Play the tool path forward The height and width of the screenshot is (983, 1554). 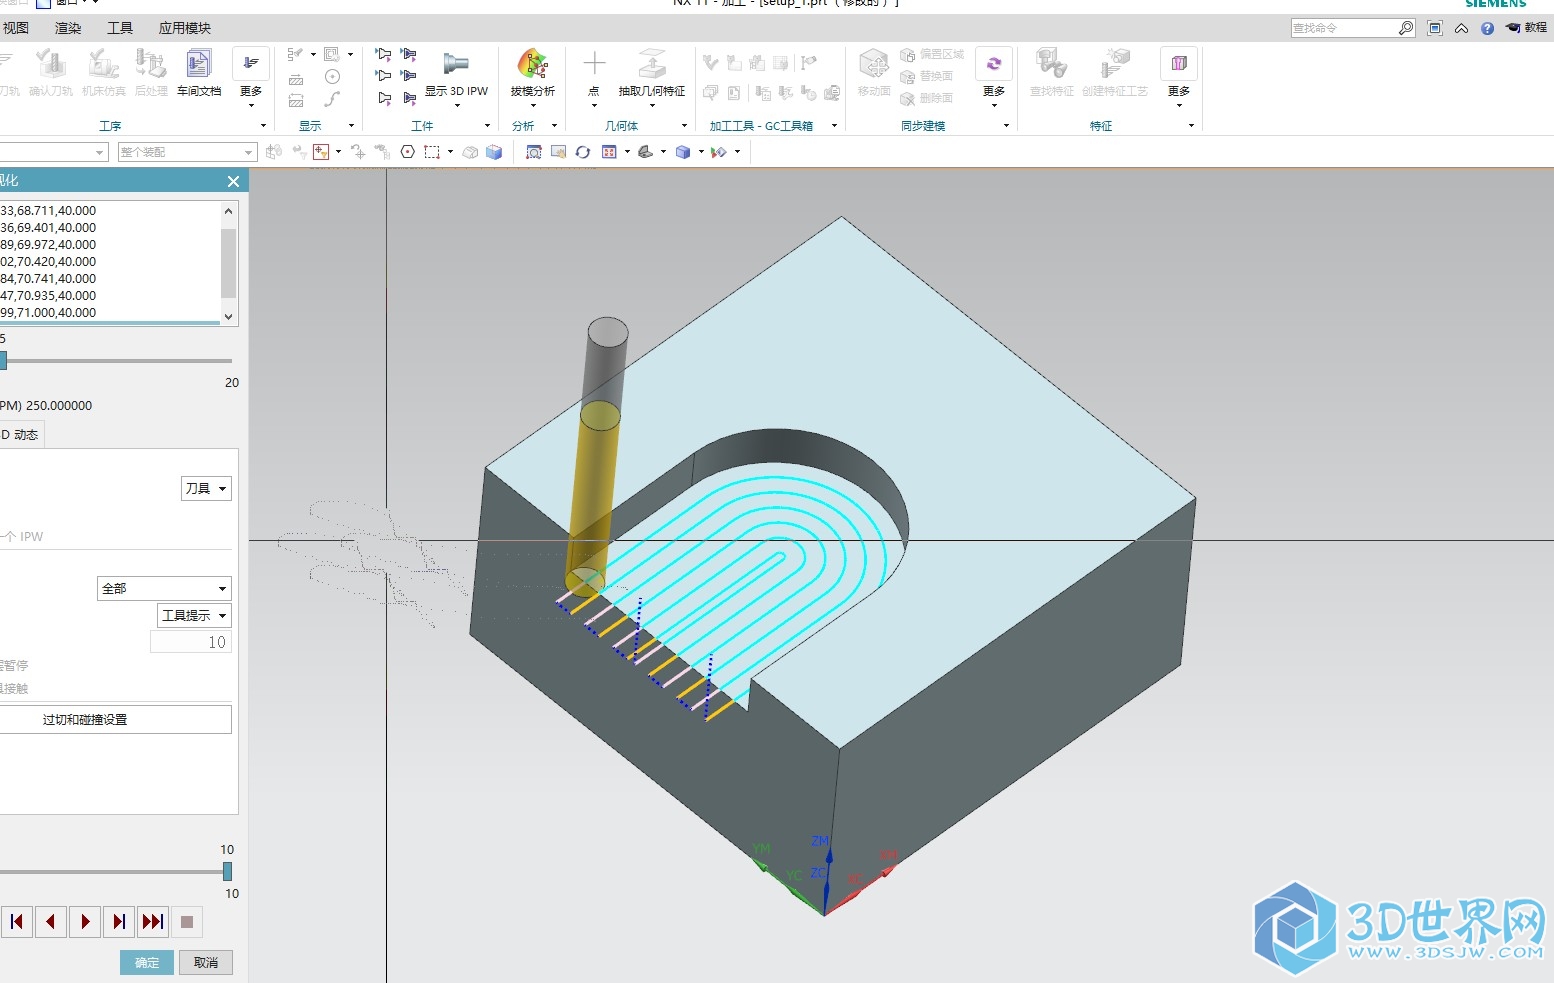pyautogui.click(x=85, y=922)
